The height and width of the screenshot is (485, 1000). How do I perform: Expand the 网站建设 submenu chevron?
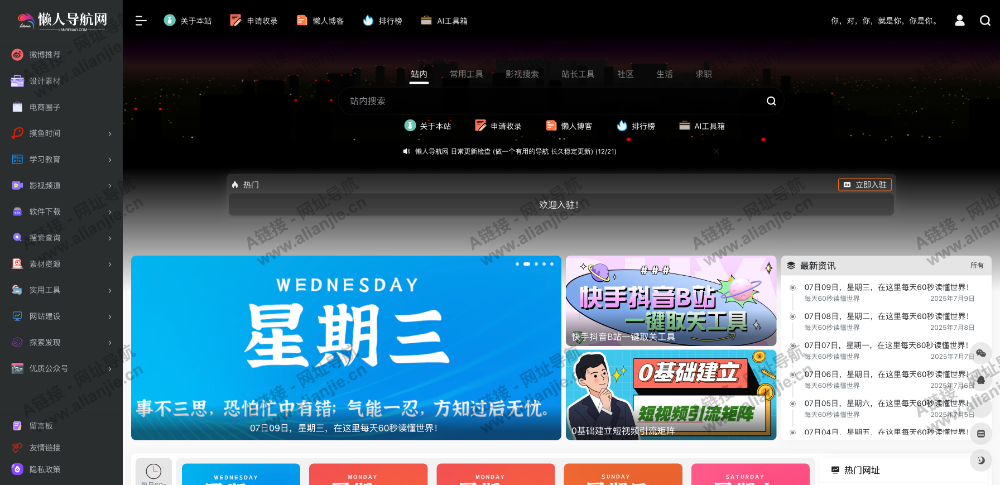click(110, 316)
